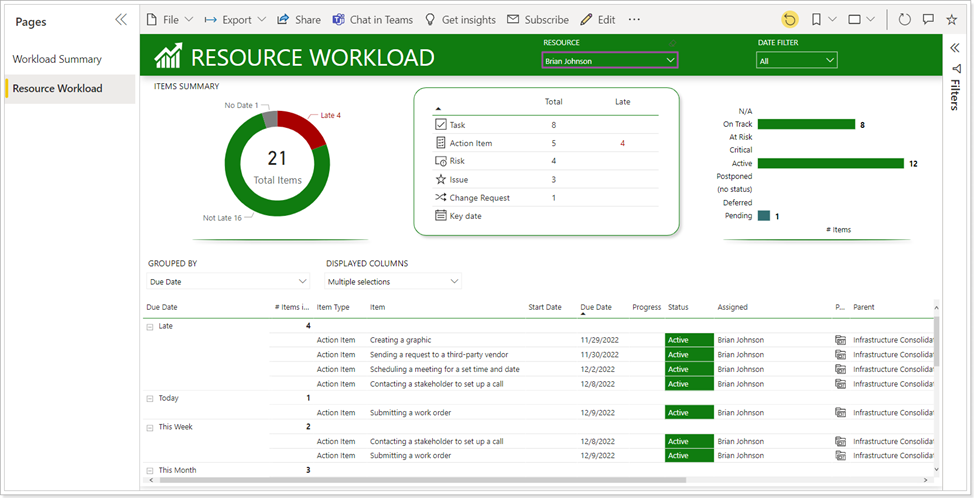The image size is (974, 498).
Task: Open the bookmarks icon
Action: pyautogui.click(x=817, y=20)
